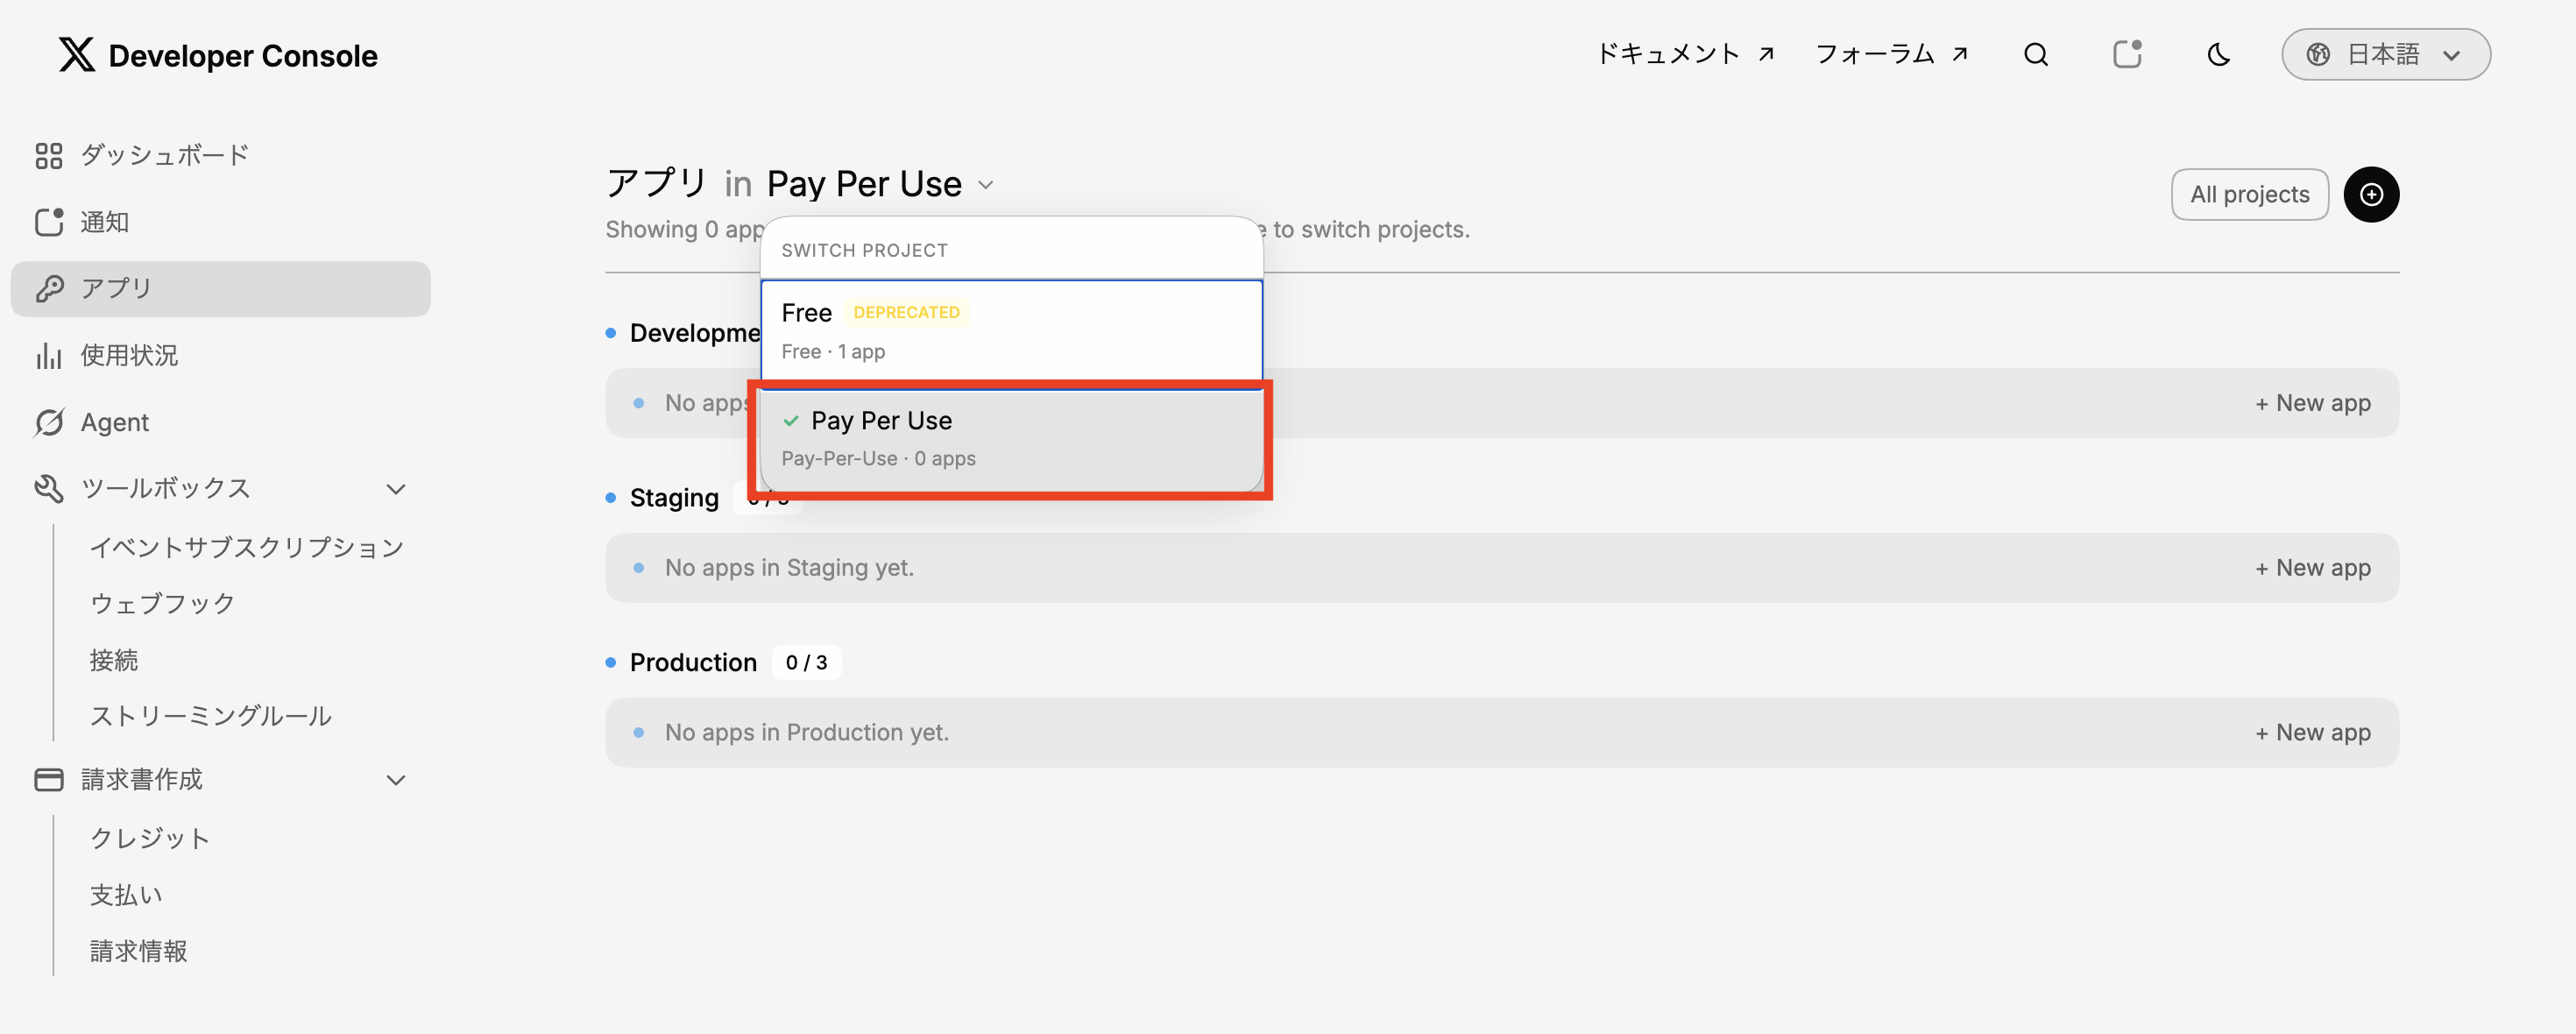Click the Free · 1 app subtitle
2576x1034 pixels.
833,352
